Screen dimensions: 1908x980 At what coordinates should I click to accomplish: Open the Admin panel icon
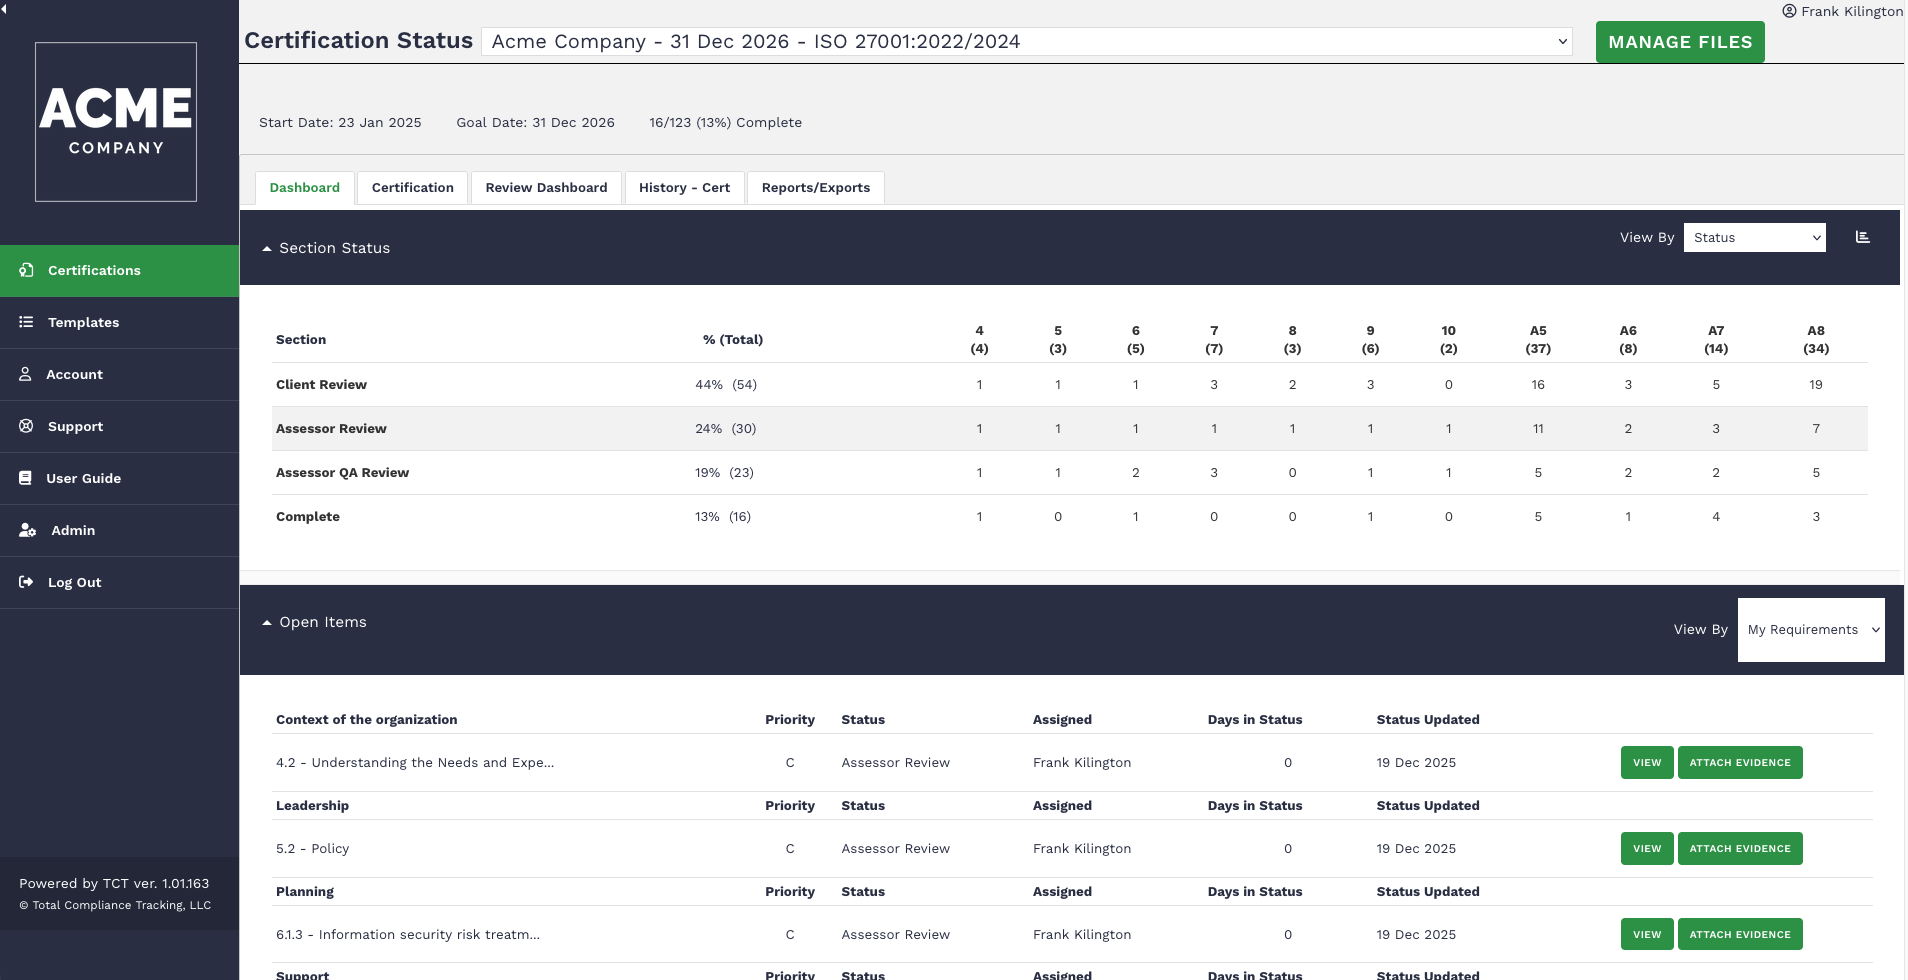27,530
